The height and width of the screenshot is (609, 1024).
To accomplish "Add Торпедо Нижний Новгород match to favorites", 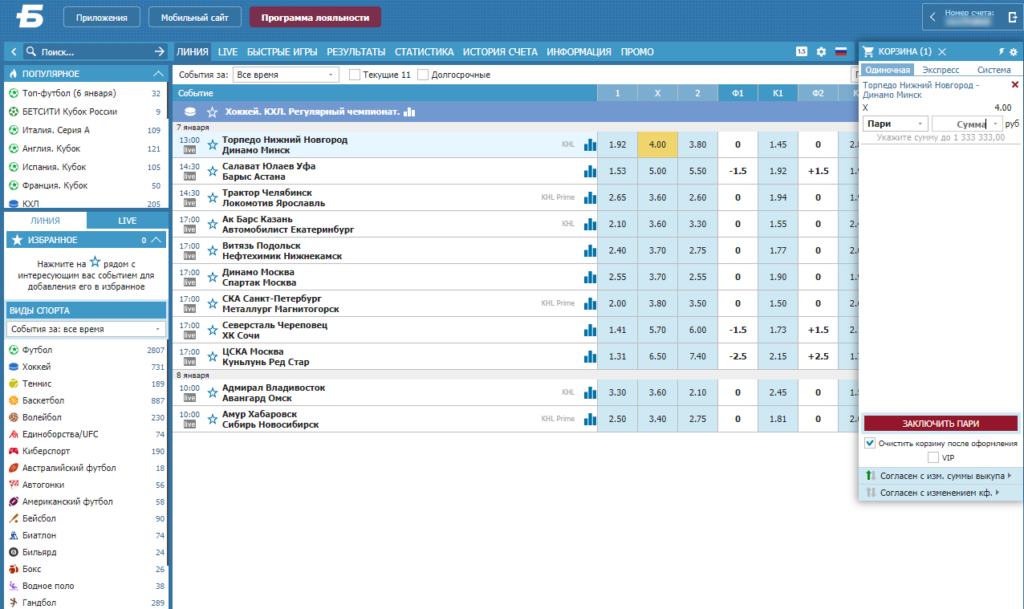I will pyautogui.click(x=212, y=144).
